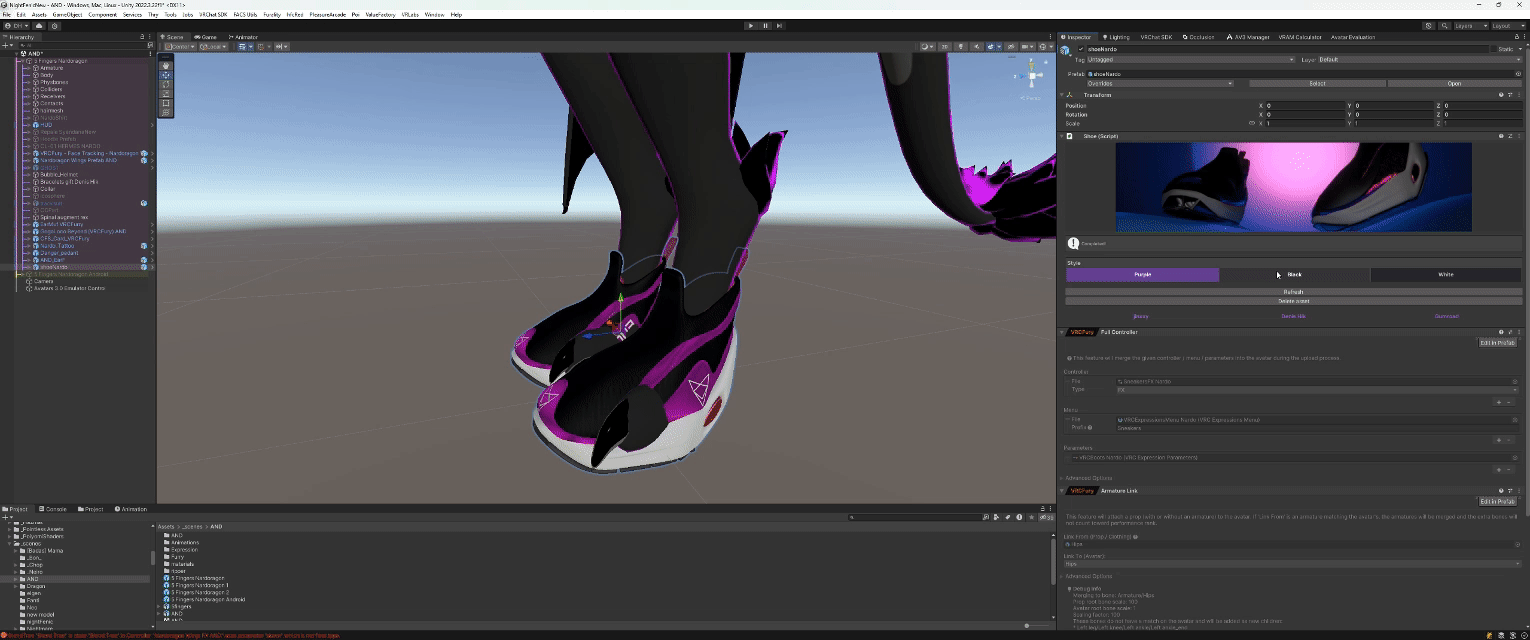The height and width of the screenshot is (640, 1530).
Task: Select Body object in Hierarchy
Action: (x=47, y=75)
